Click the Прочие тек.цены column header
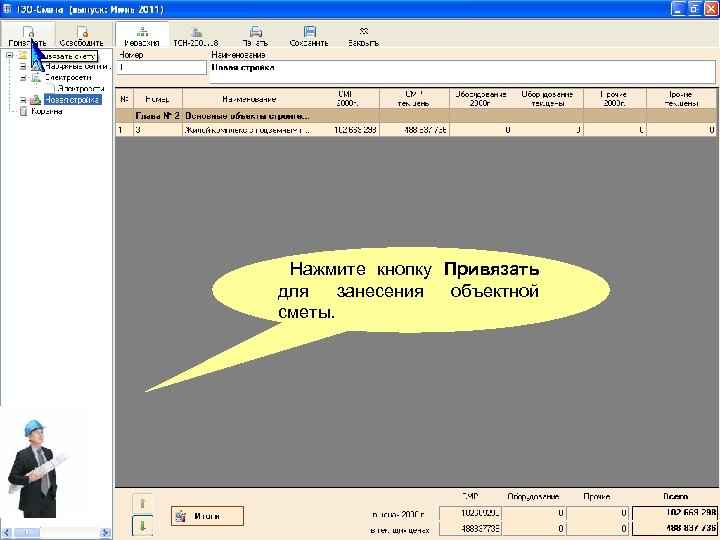Screen dimensions: 720x540 [x=681, y=99]
